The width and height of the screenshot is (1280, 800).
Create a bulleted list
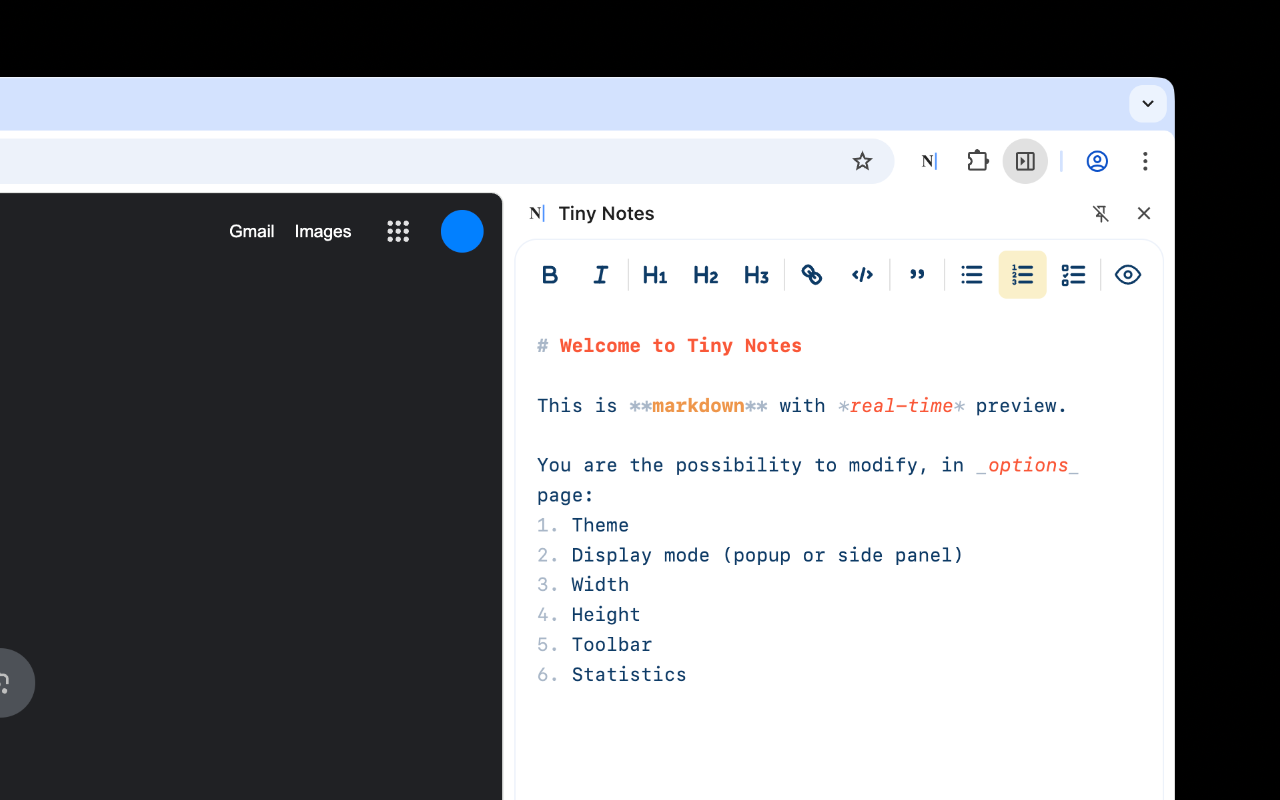point(972,275)
